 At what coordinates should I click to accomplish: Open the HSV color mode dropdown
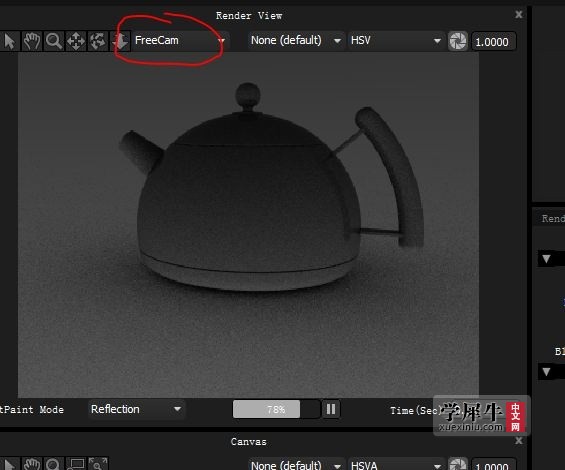[396, 40]
